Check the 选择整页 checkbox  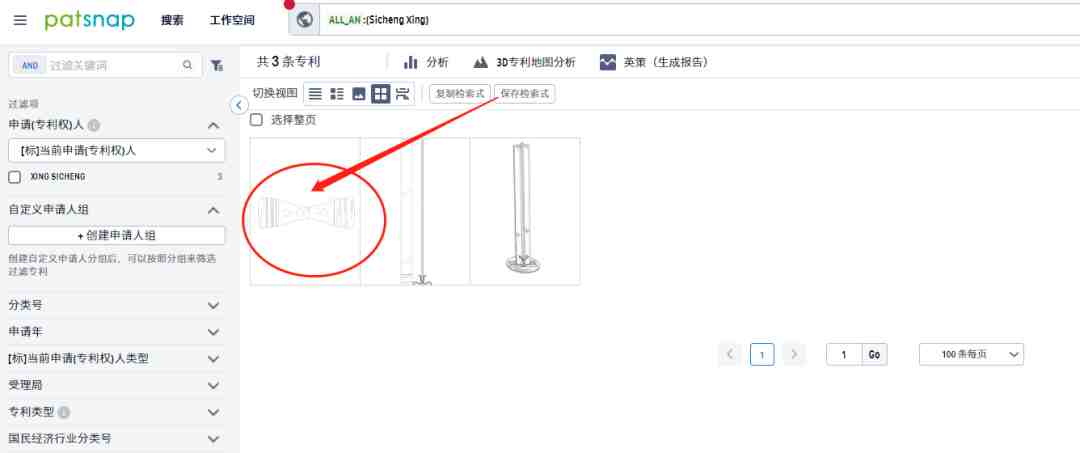point(256,120)
